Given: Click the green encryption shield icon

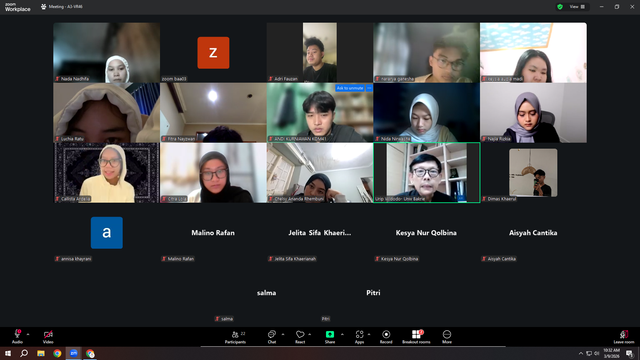Looking at the screenshot, I should pyautogui.click(x=560, y=7).
